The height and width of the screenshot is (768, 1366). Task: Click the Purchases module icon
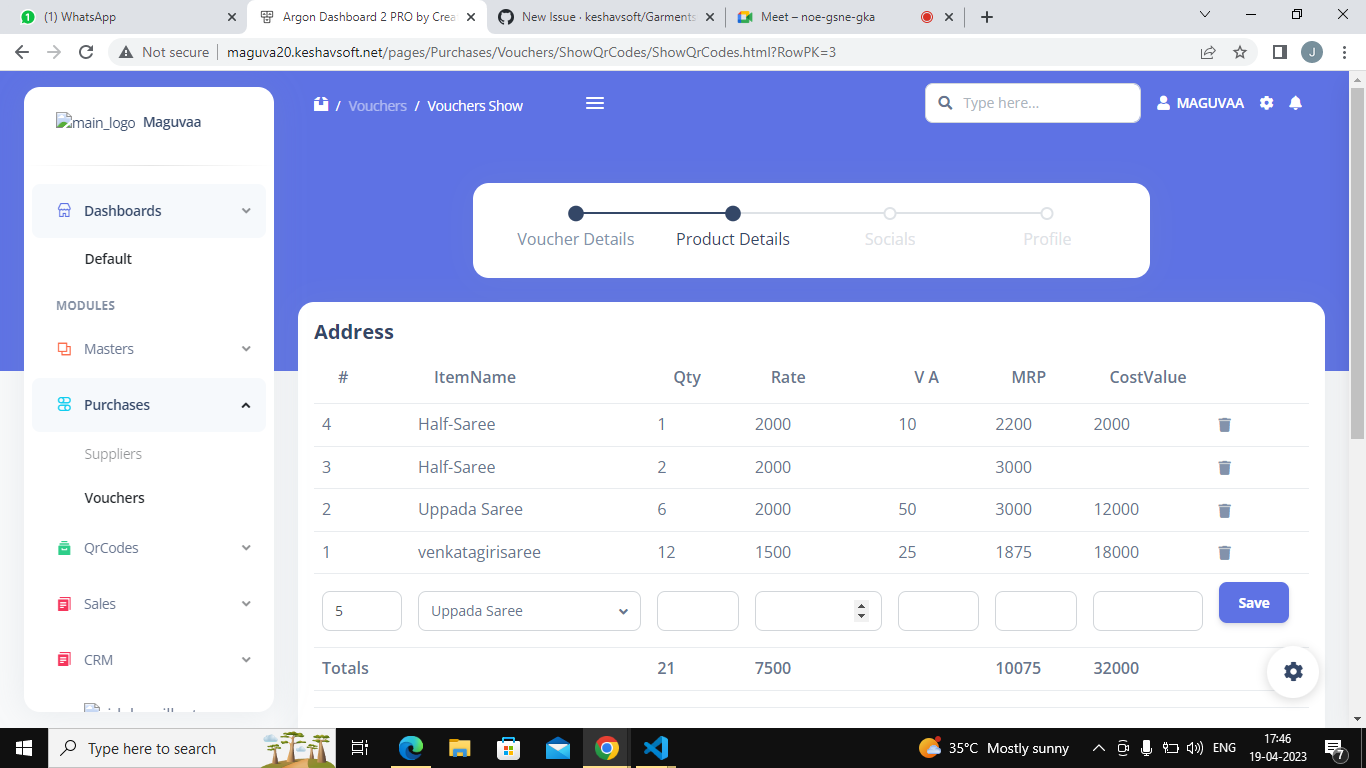click(x=65, y=405)
